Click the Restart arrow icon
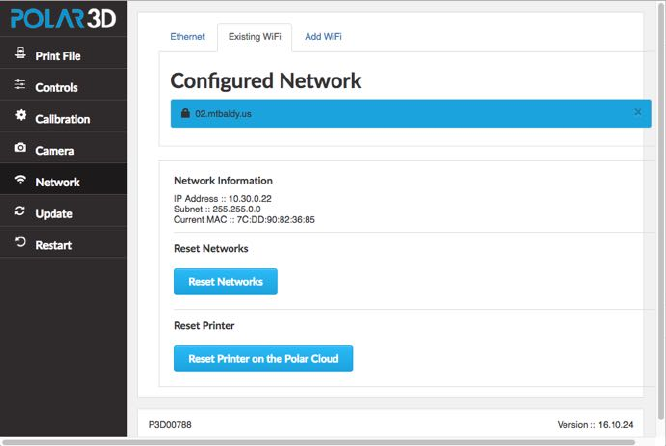 (x=20, y=244)
